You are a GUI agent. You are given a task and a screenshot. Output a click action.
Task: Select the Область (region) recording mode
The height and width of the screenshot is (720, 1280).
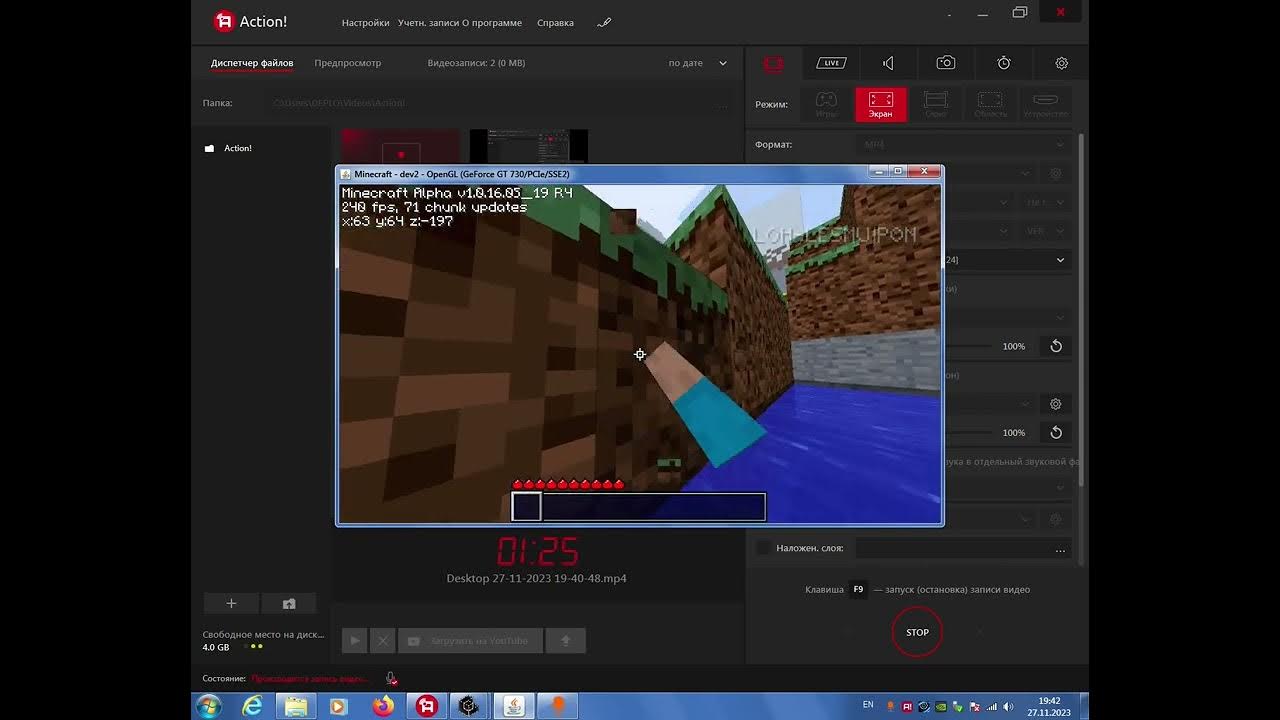click(991, 104)
